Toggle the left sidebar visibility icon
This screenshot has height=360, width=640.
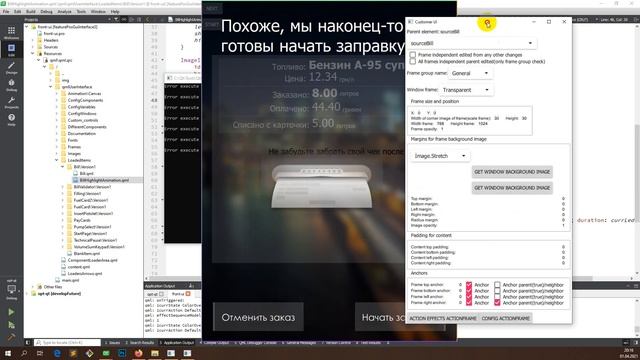tap(28, 342)
